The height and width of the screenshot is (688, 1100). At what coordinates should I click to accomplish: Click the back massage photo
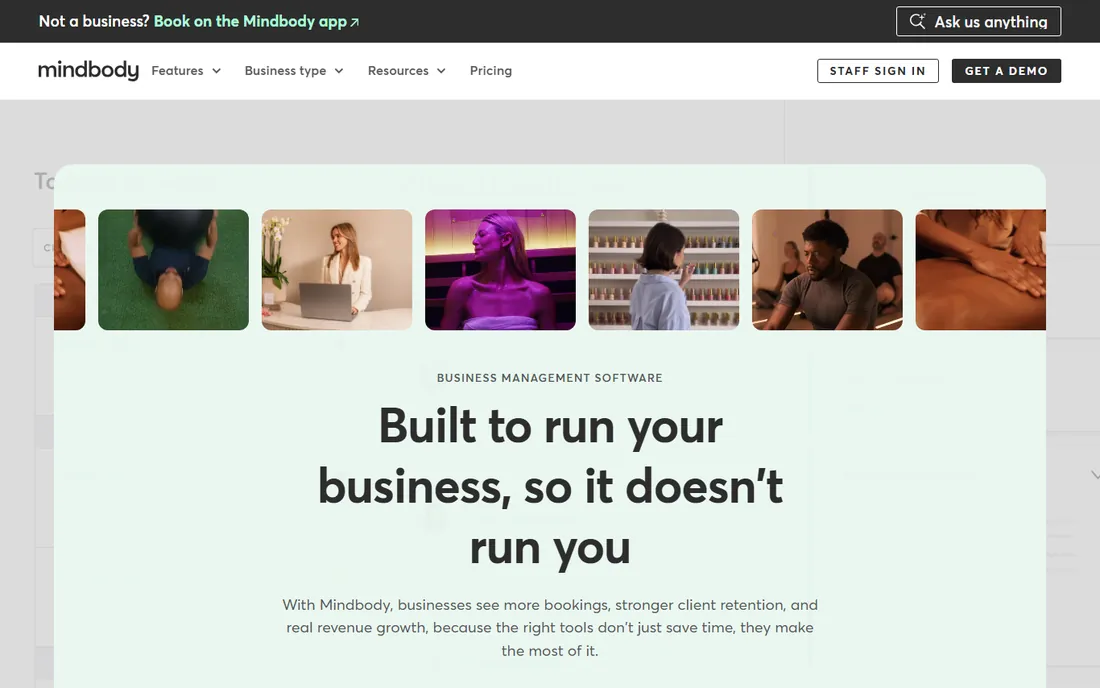pos(981,269)
